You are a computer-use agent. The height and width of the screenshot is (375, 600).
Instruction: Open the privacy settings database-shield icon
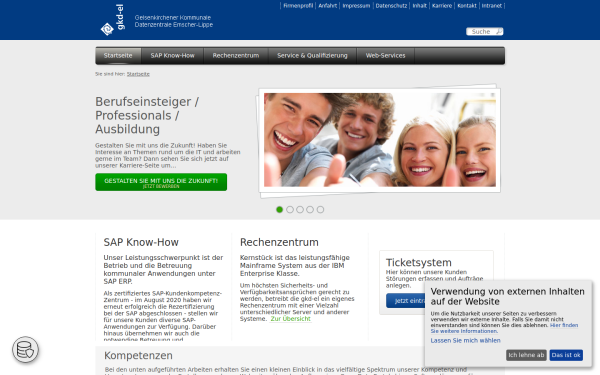(x=25, y=350)
